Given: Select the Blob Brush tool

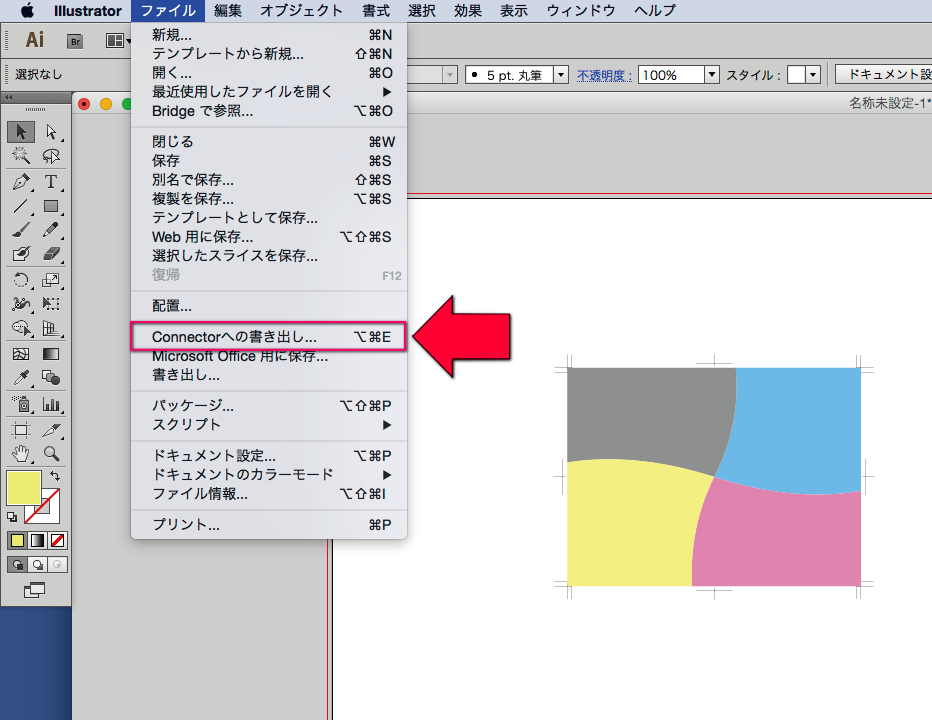Looking at the screenshot, I should 21,254.
